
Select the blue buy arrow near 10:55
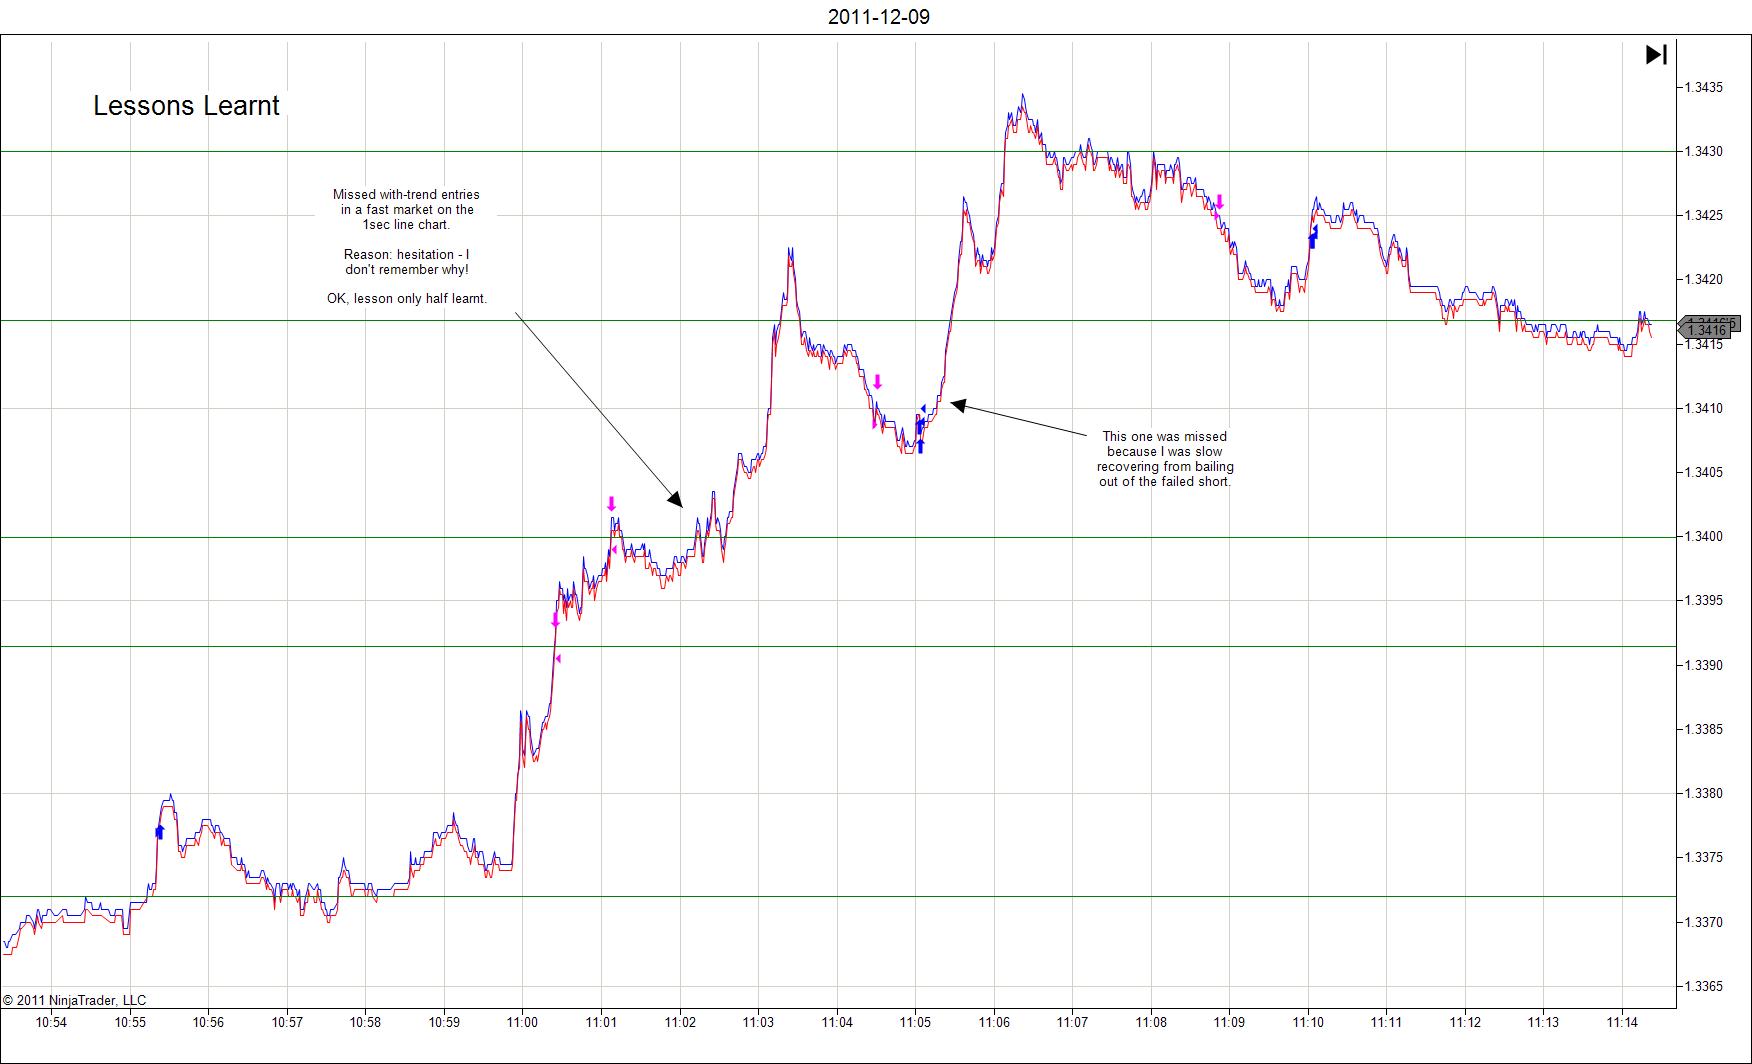[x=159, y=831]
